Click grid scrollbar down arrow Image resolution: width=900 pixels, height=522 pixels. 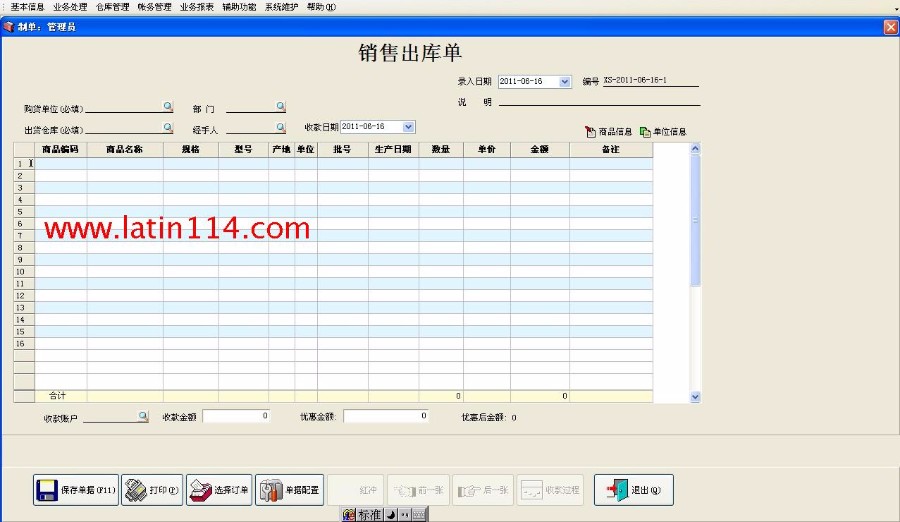(695, 397)
